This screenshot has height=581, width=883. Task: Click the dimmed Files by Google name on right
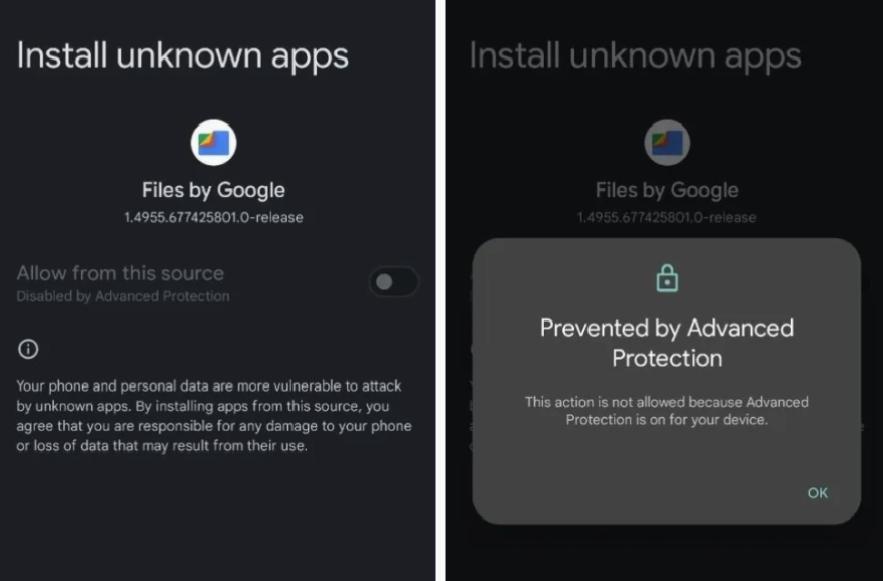[x=667, y=190]
